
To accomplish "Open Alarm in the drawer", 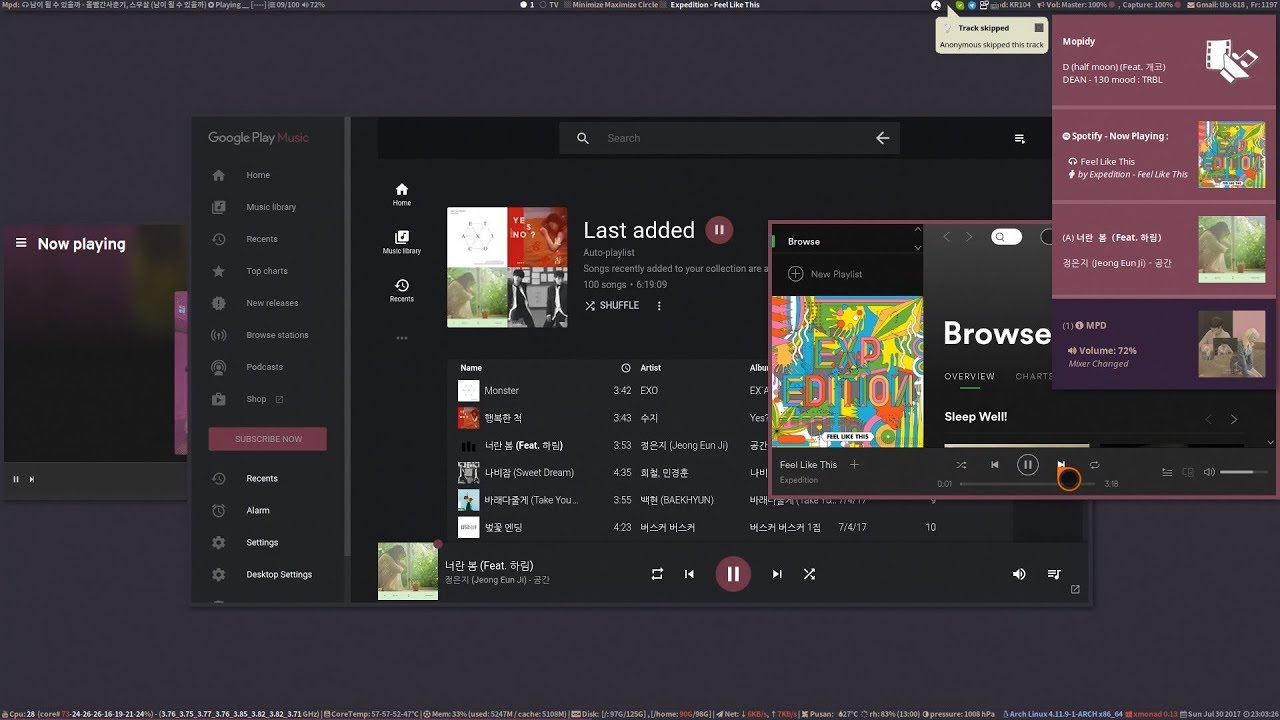I will (x=258, y=510).
